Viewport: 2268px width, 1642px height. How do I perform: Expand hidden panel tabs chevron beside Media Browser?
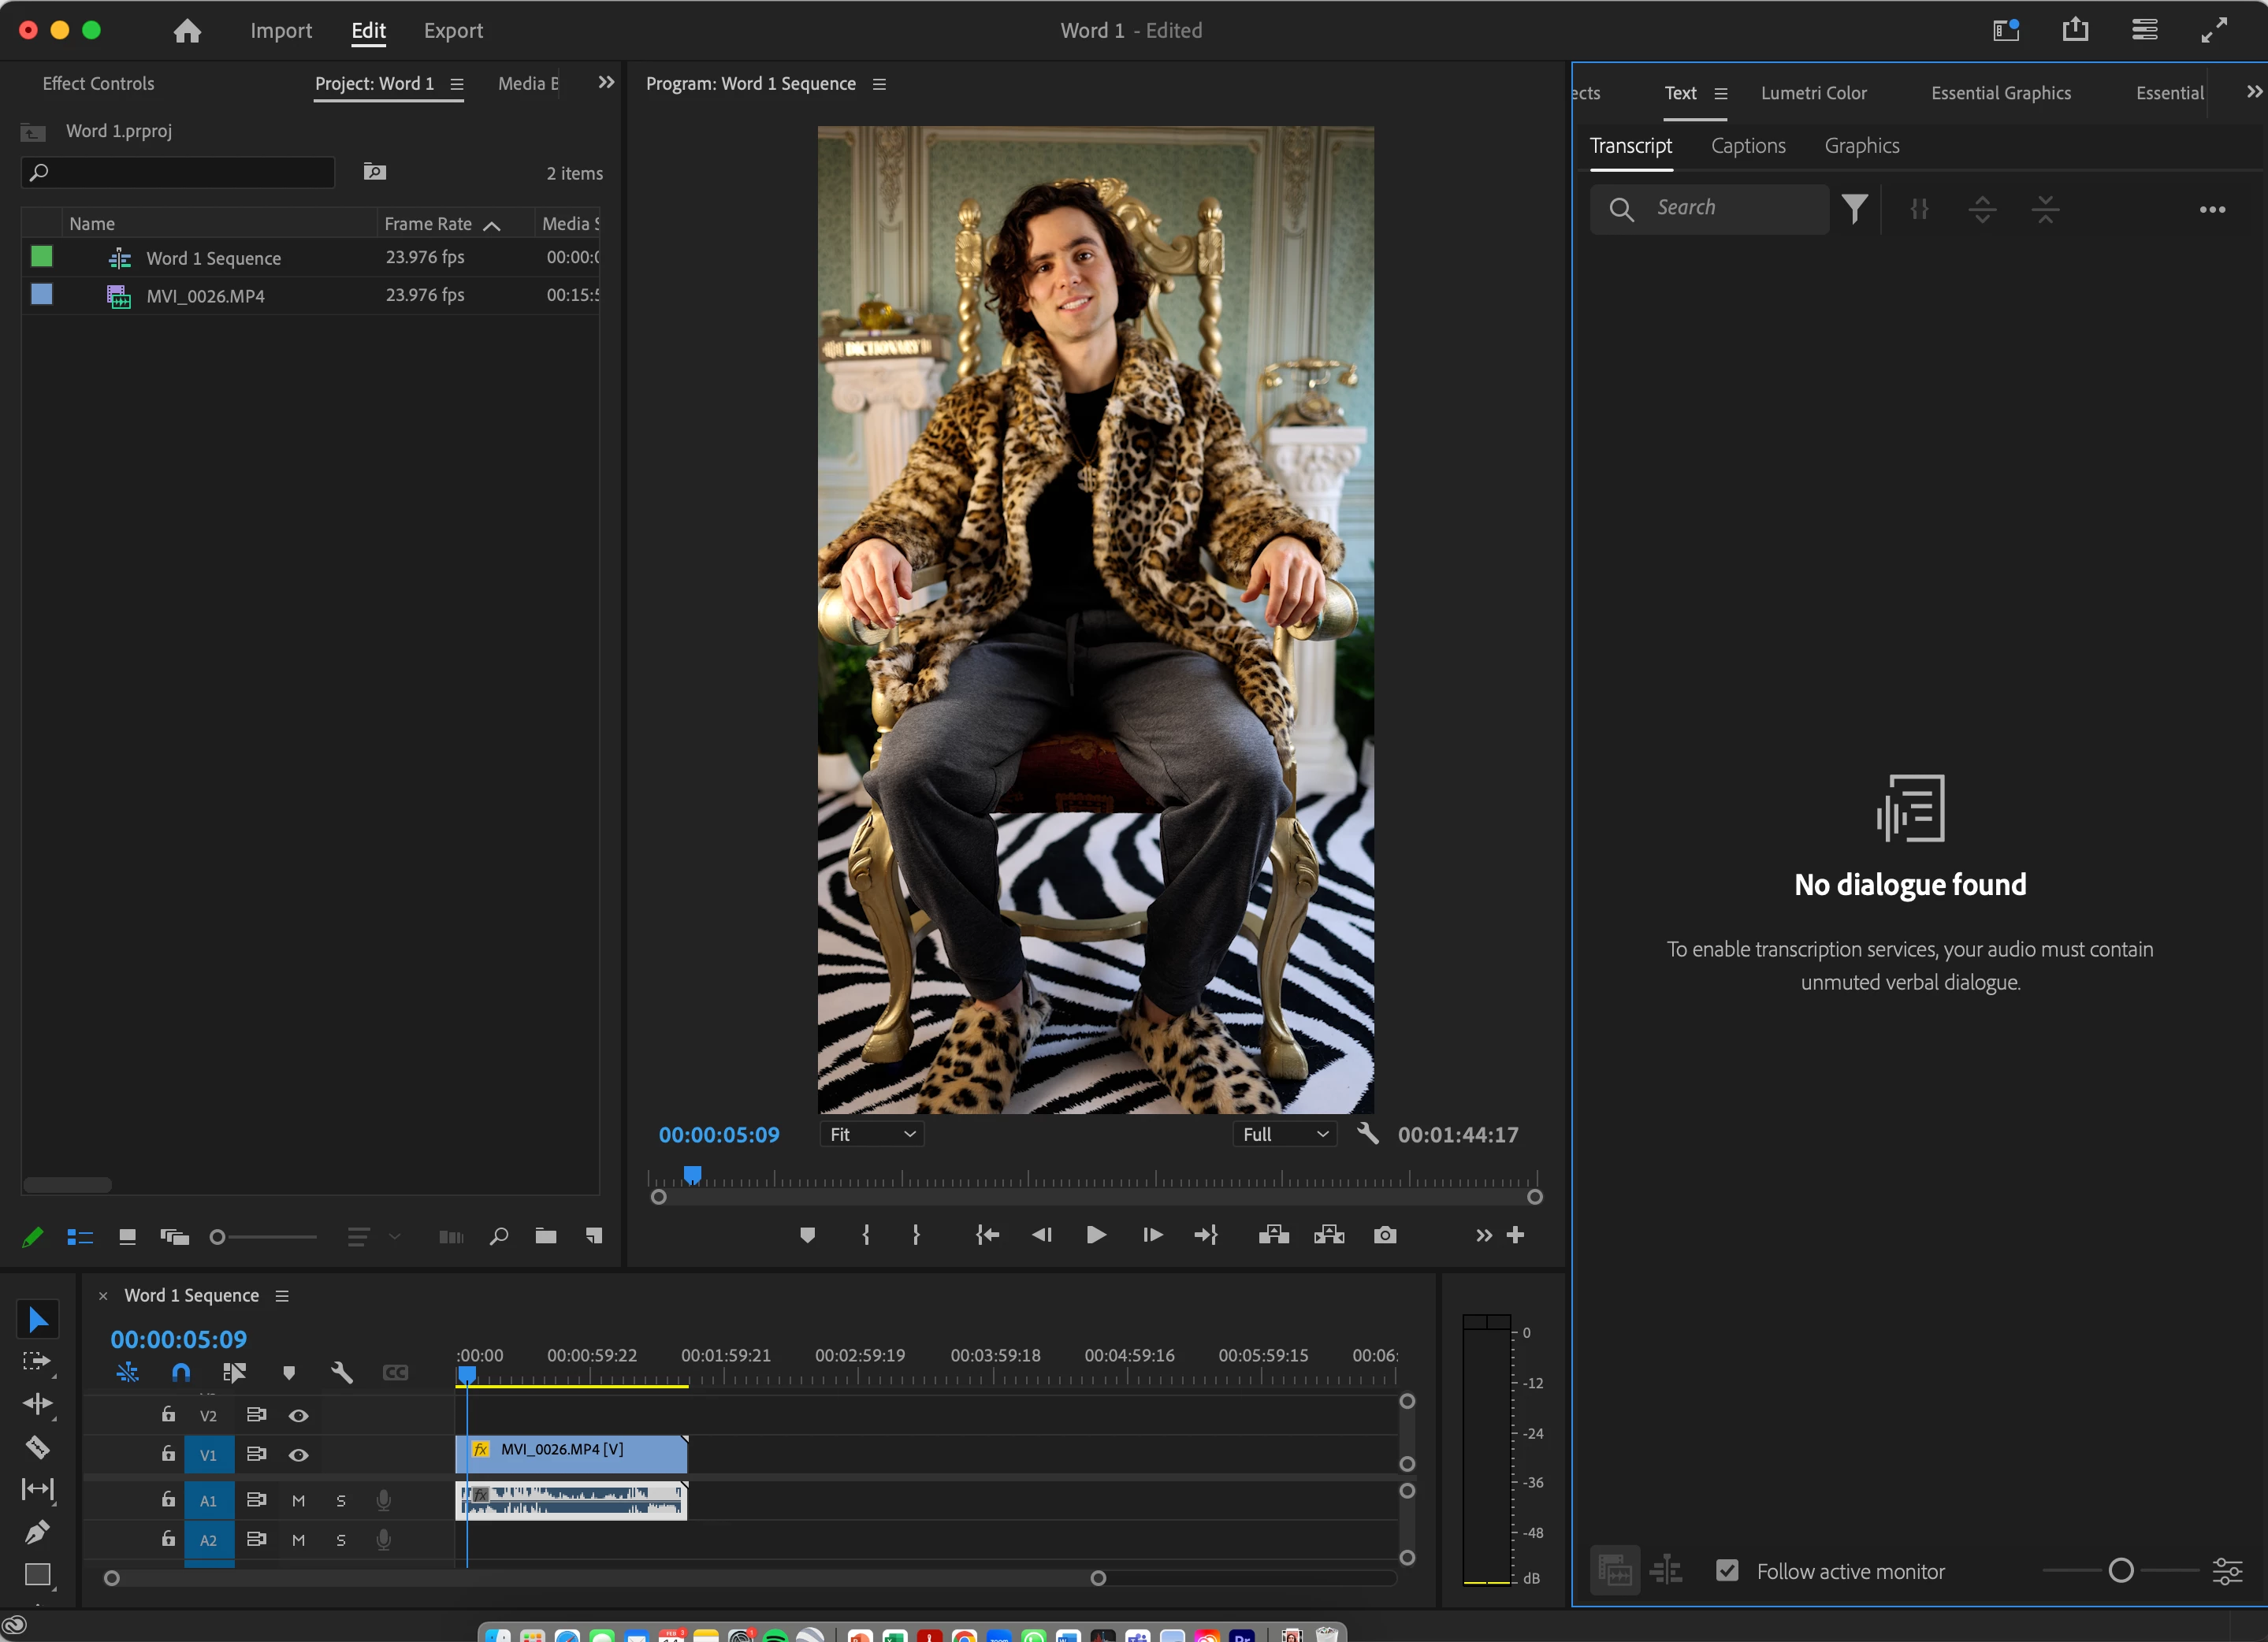606,83
